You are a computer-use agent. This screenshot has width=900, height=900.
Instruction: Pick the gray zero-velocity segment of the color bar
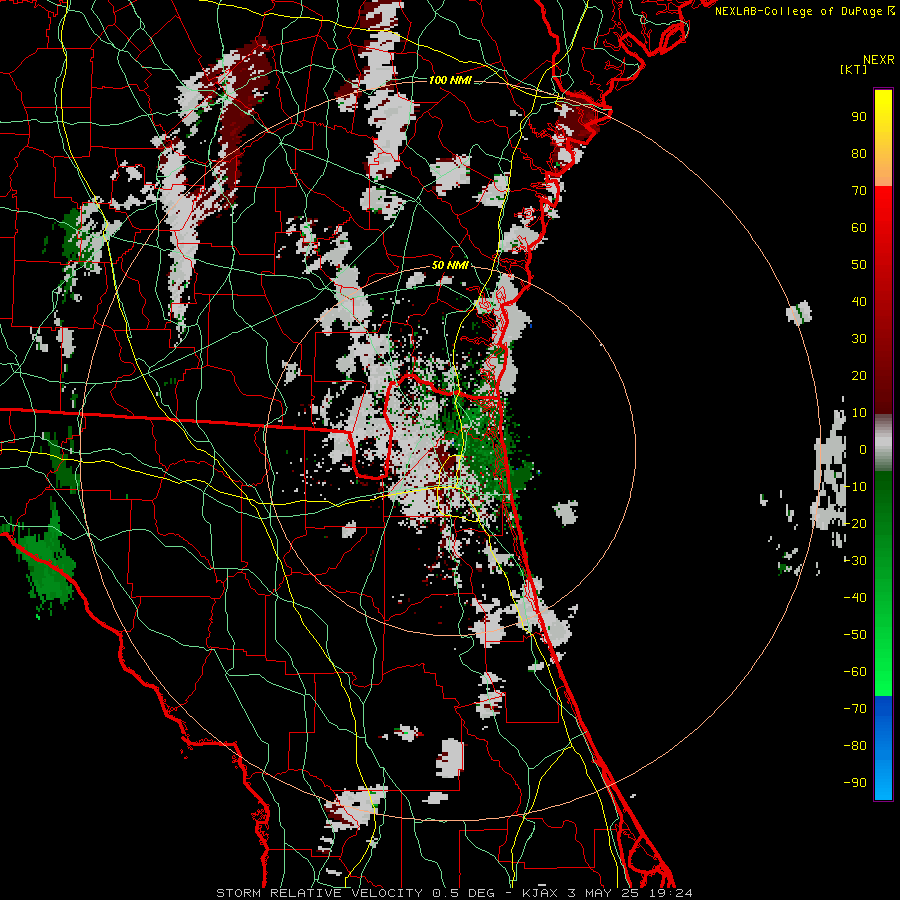click(x=883, y=443)
